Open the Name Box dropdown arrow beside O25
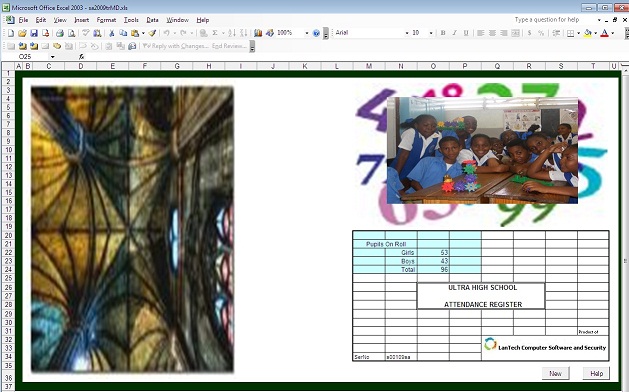 [x=53, y=57]
